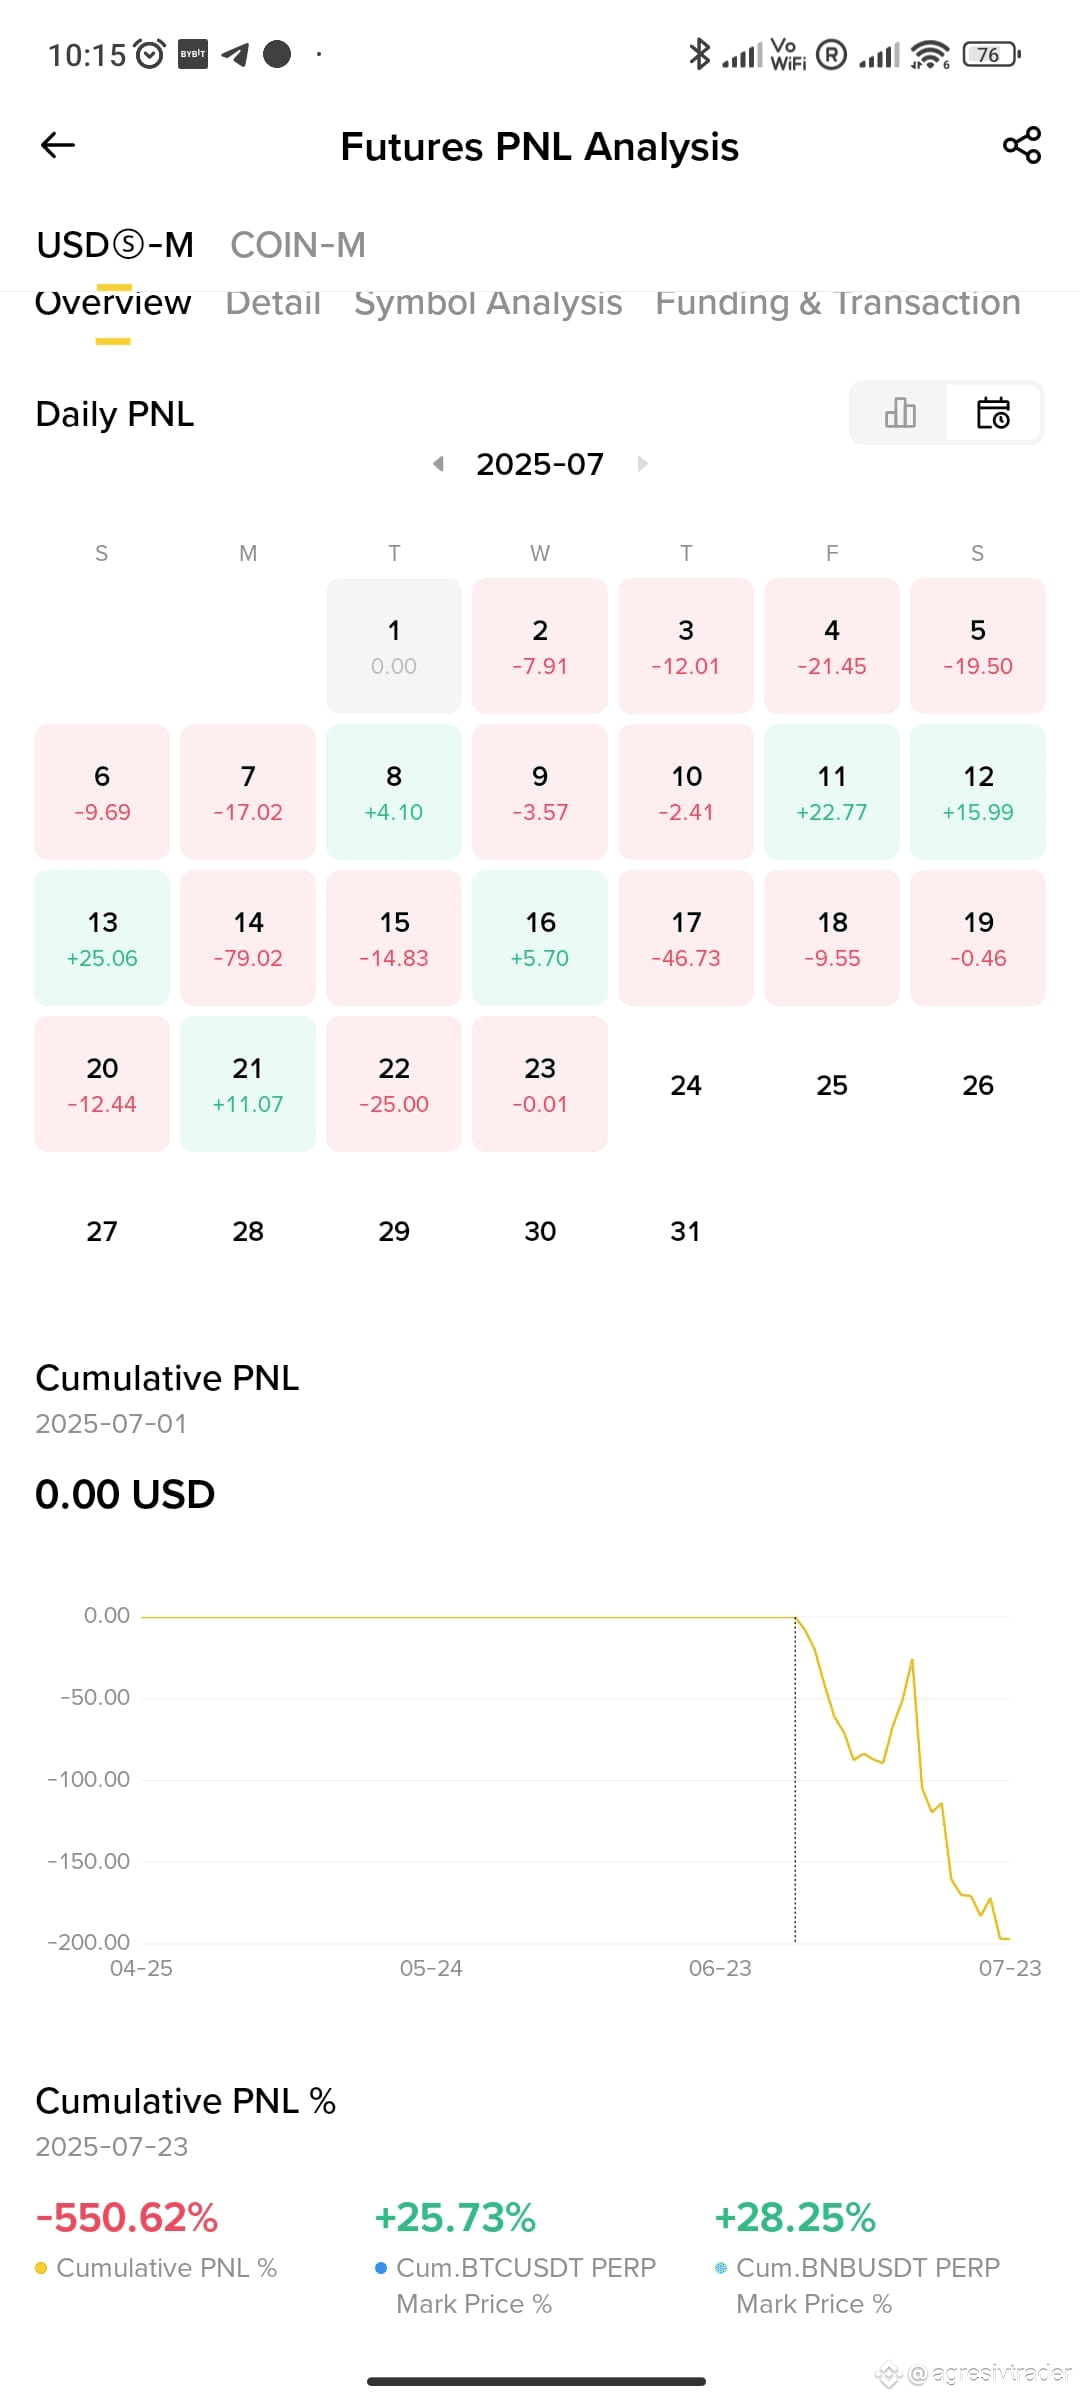The height and width of the screenshot is (2400, 1080).
Task: Select the USDⓈ-M tab
Action: [115, 245]
